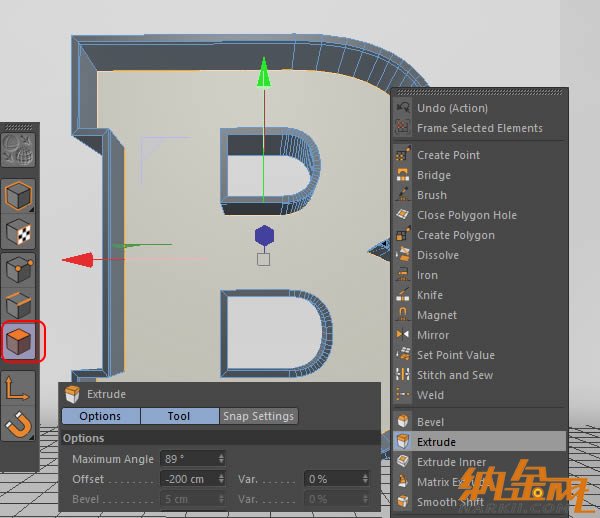This screenshot has height=518, width=600.
Task: Open the Snap Settings tab
Action: [x=259, y=416]
